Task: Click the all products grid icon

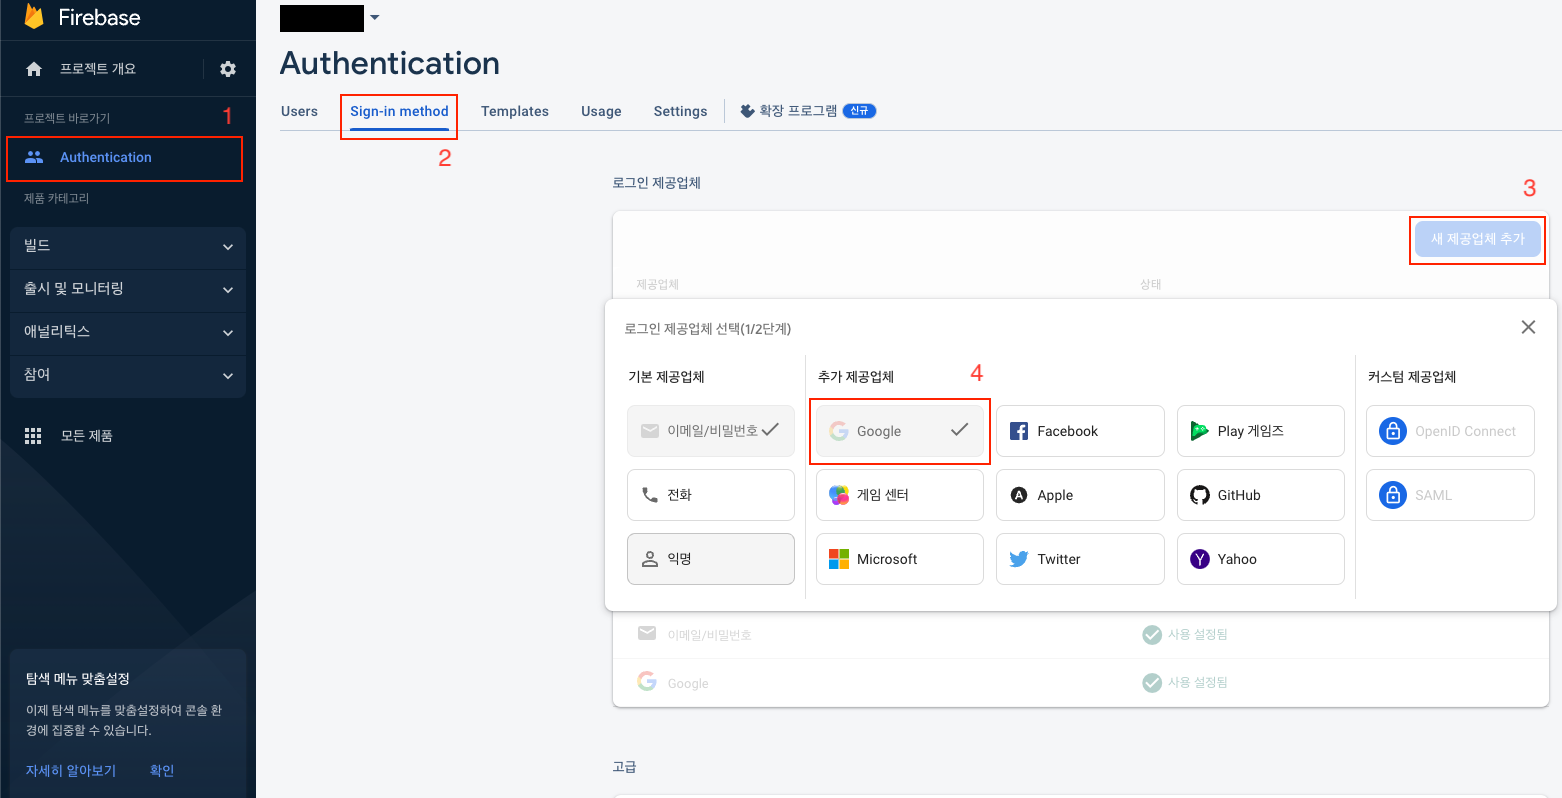Action: (x=33, y=436)
